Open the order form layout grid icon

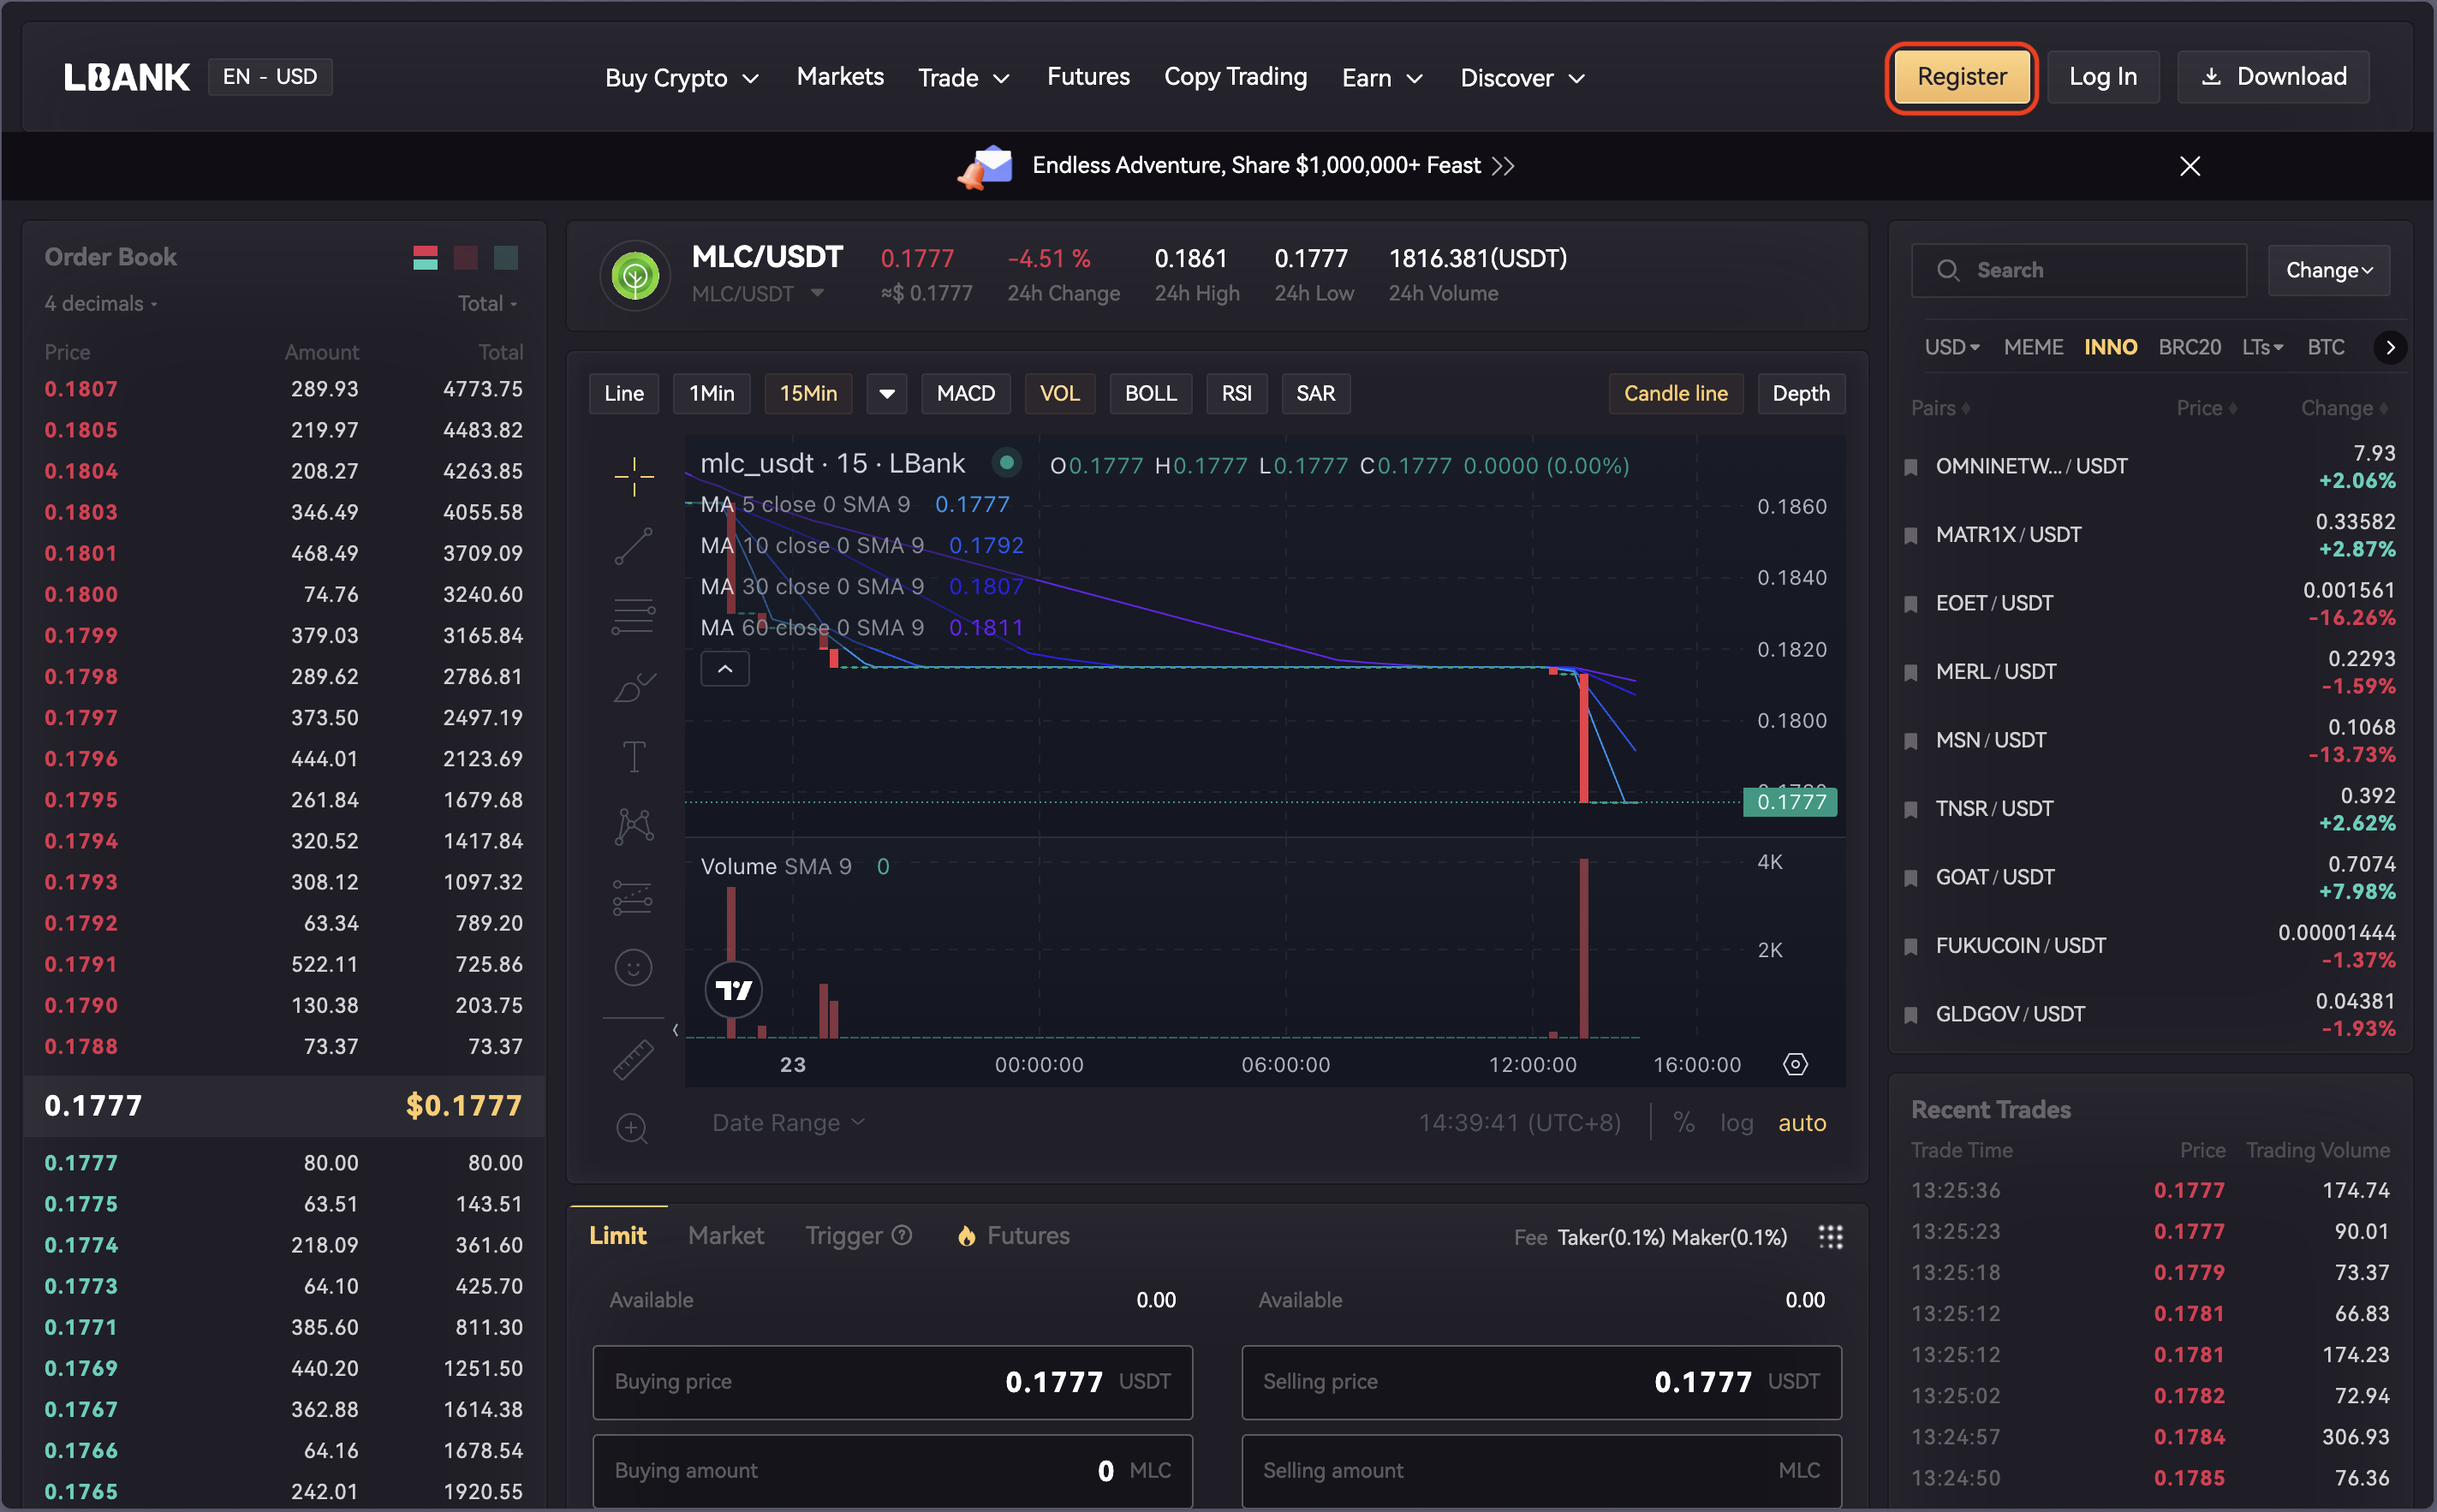point(1830,1237)
